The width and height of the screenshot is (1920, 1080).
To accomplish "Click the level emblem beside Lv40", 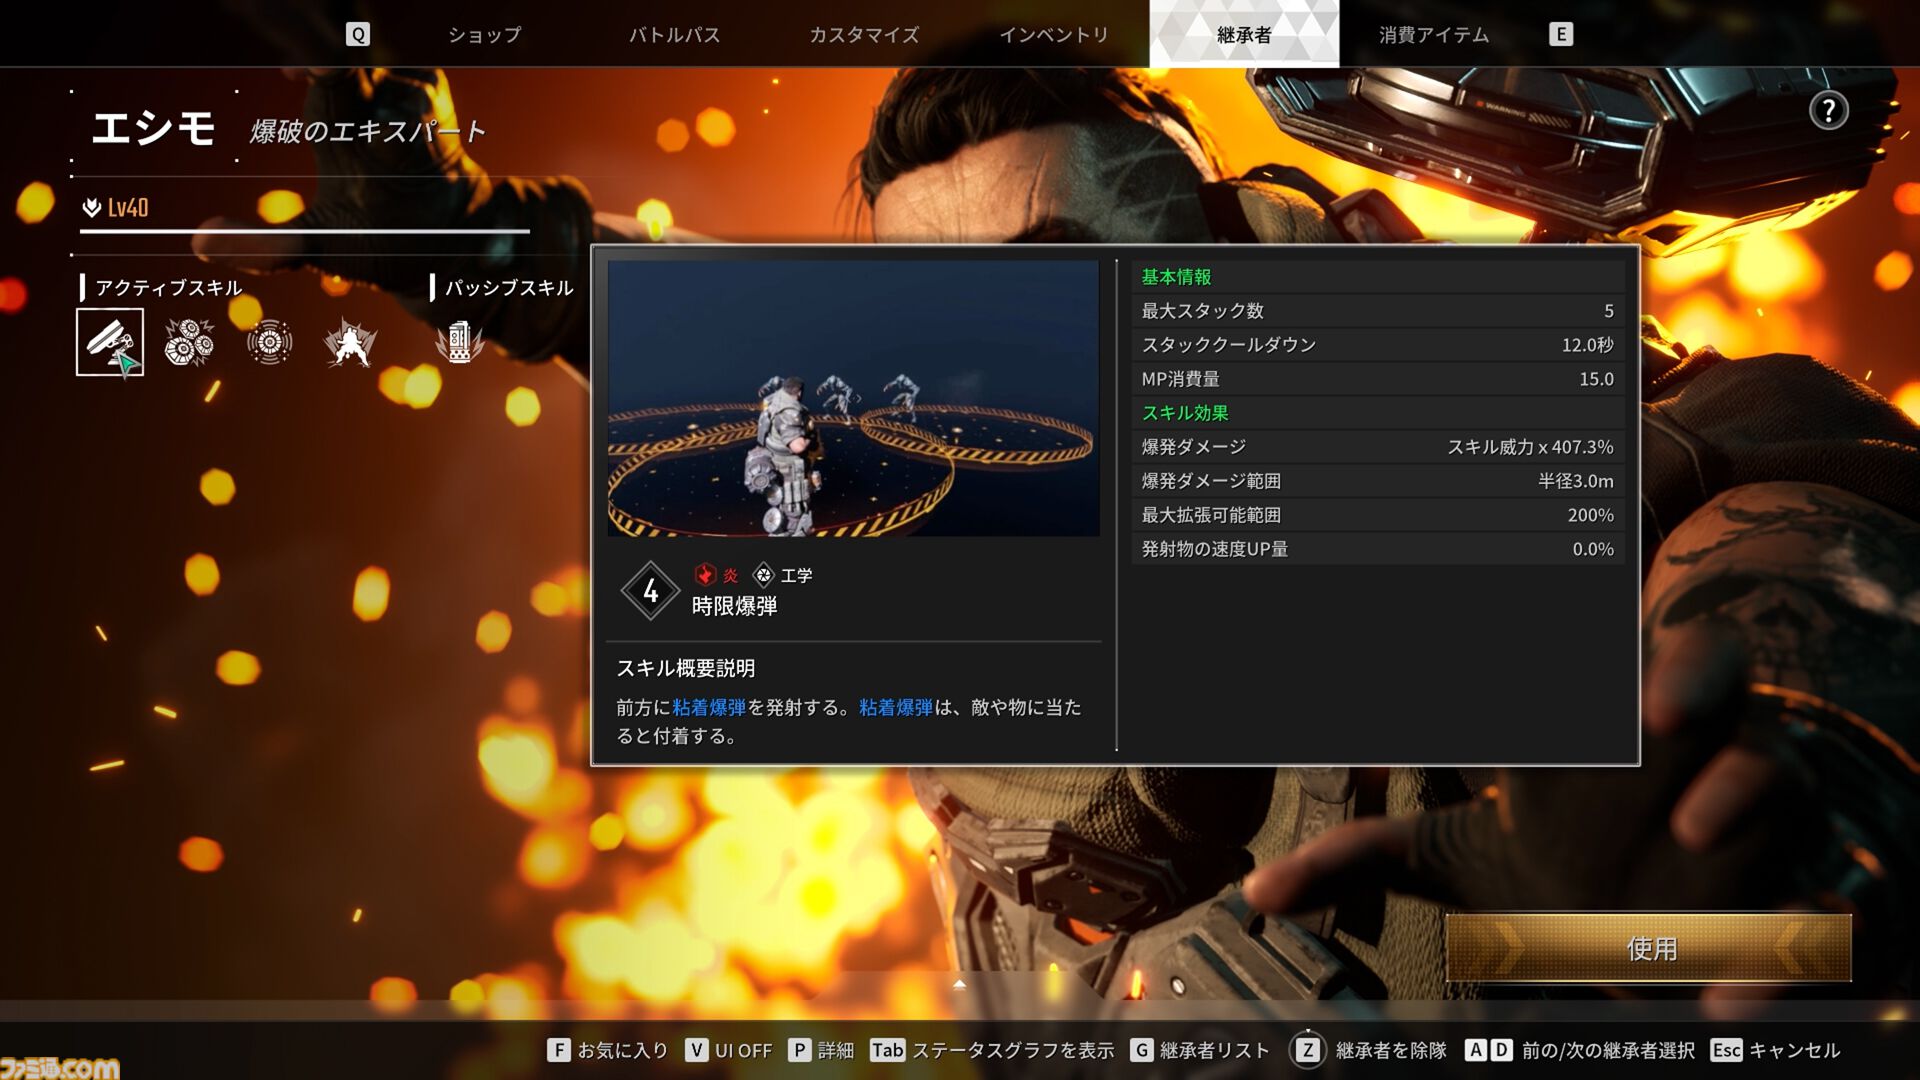I will pyautogui.click(x=92, y=207).
